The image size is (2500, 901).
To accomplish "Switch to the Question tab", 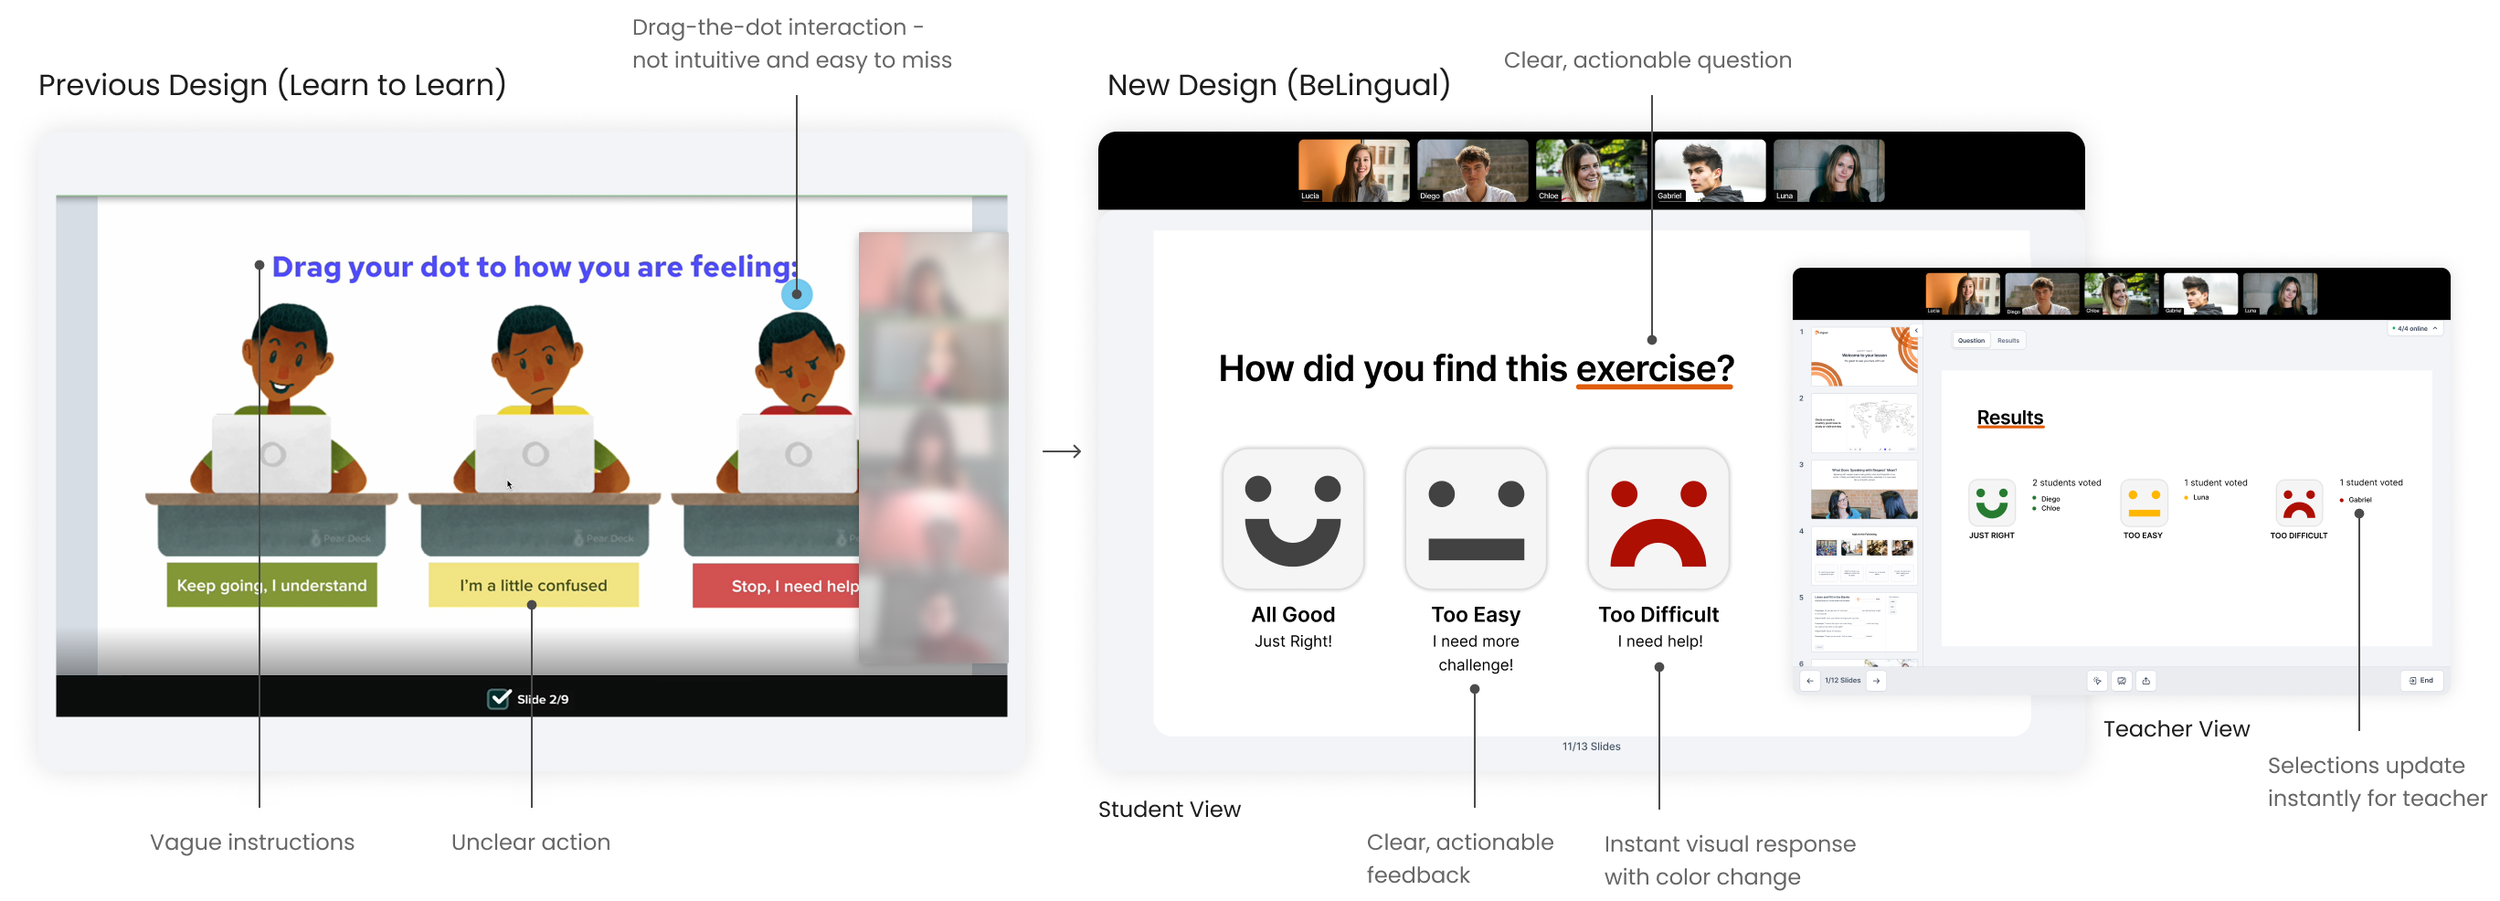I will (1971, 340).
